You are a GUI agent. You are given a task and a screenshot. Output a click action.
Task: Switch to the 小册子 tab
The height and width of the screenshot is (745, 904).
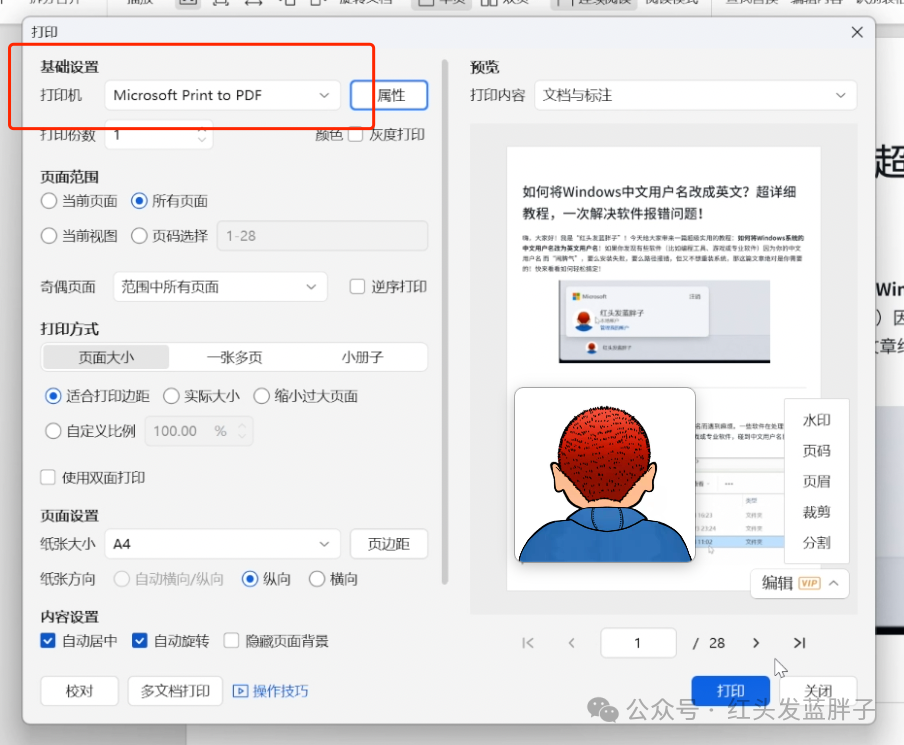coord(362,357)
